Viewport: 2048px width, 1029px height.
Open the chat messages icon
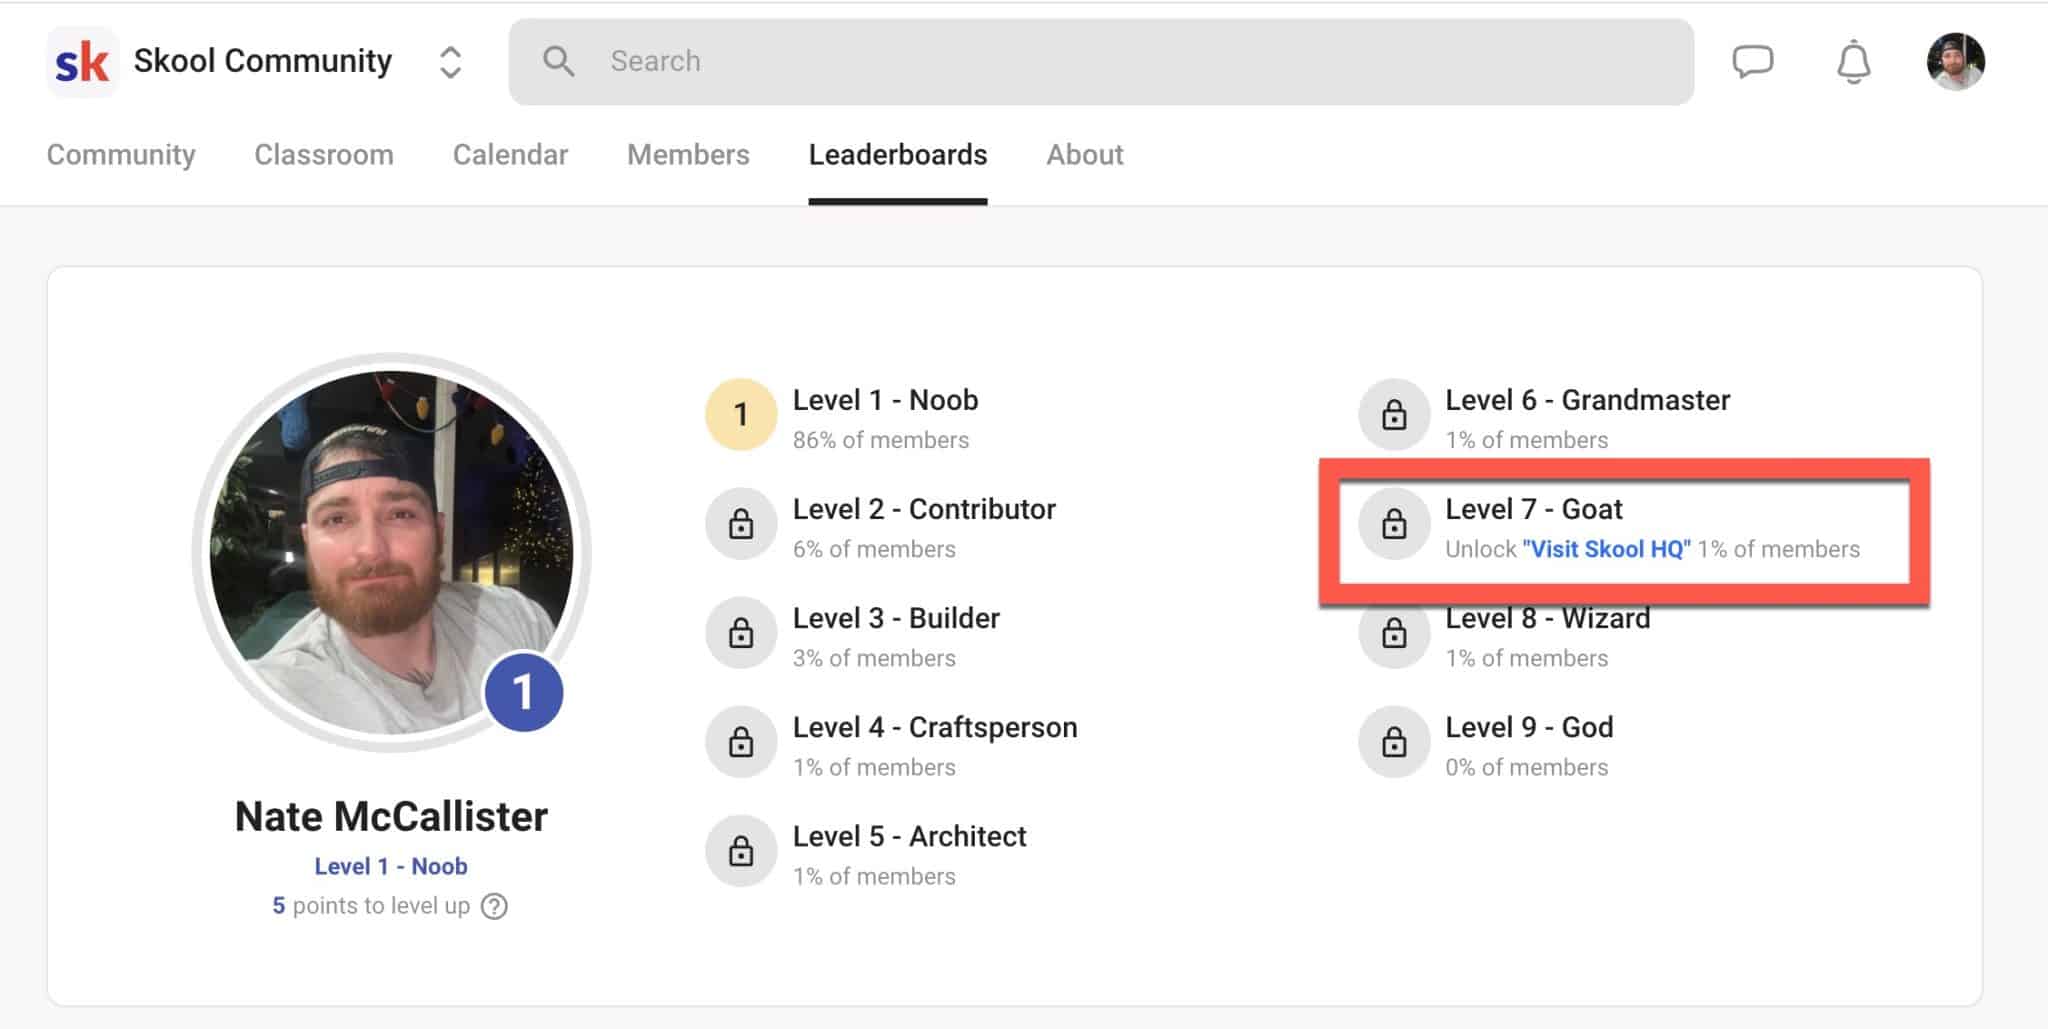(x=1752, y=62)
